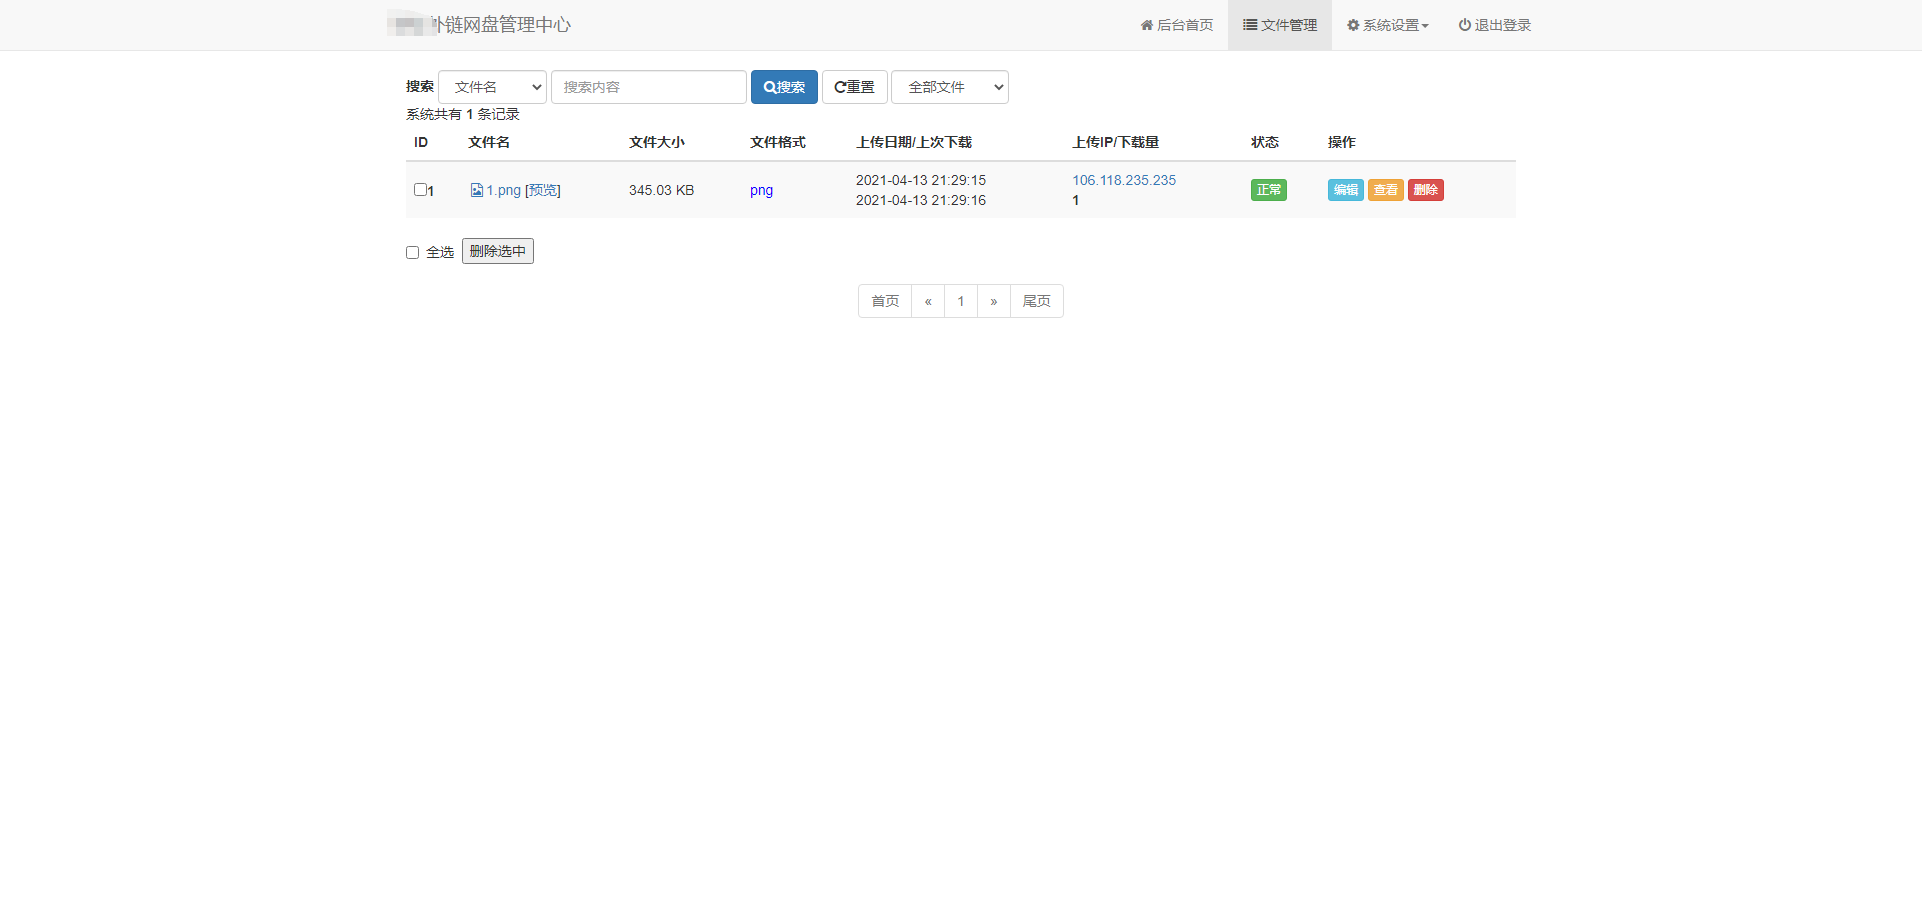The height and width of the screenshot is (906, 1922).
Task: Toggle the 全选 select-all checkbox
Action: (x=412, y=252)
